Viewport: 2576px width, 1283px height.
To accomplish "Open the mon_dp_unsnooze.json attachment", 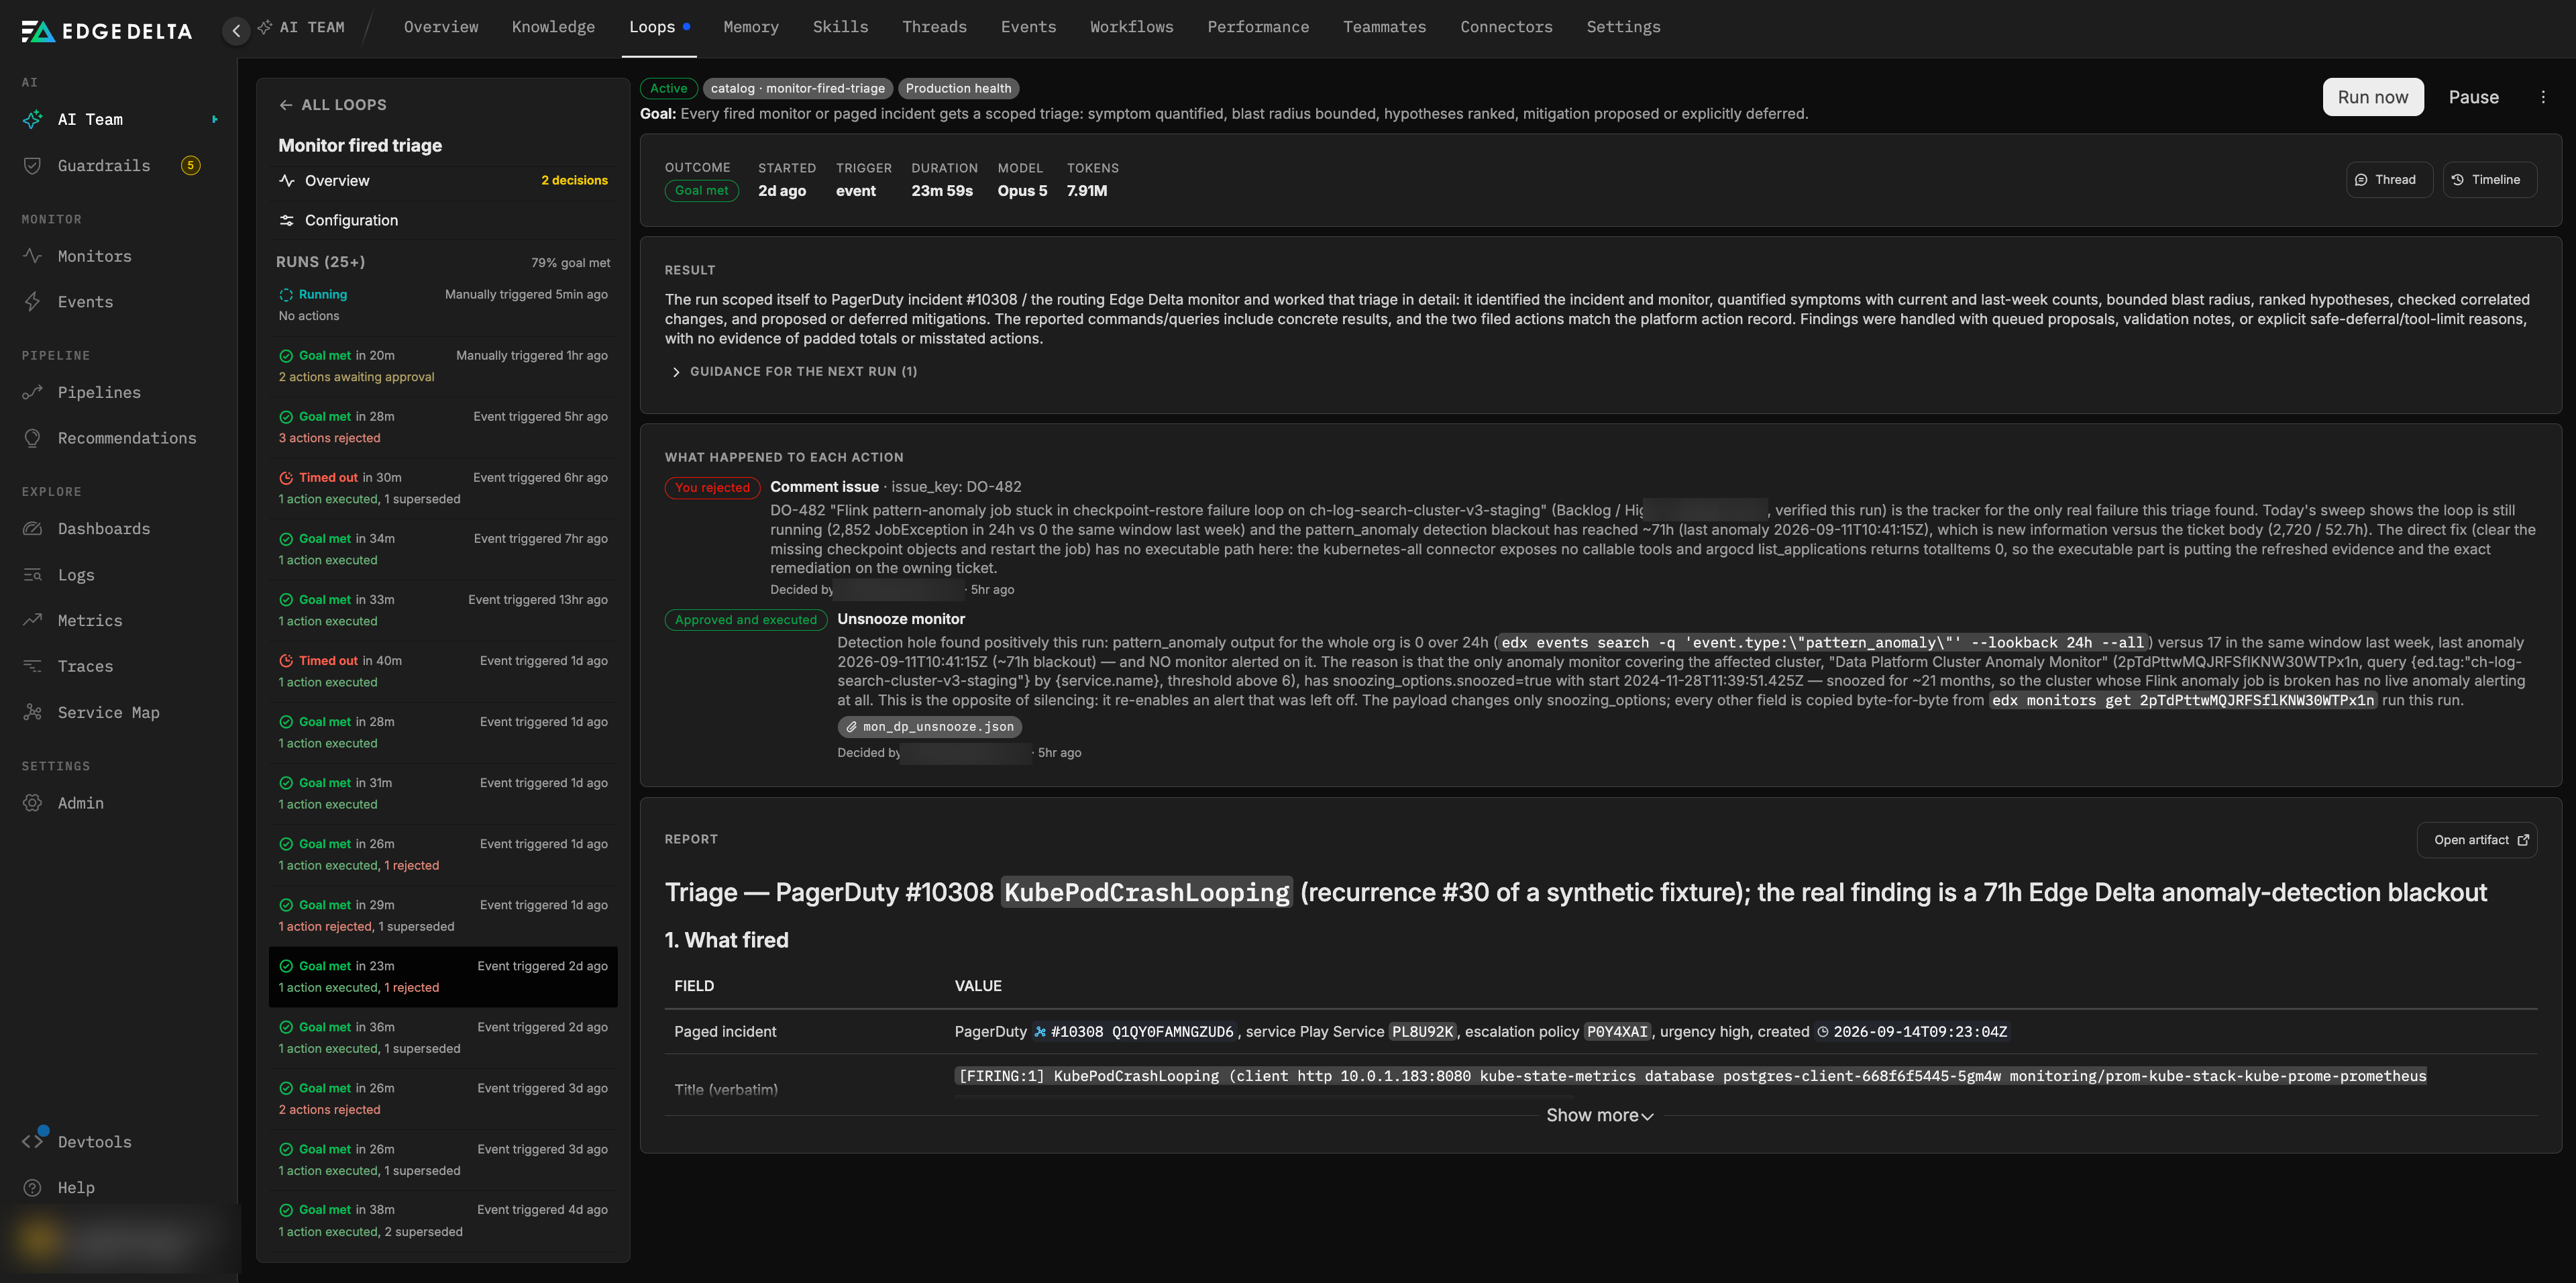I will point(929,727).
